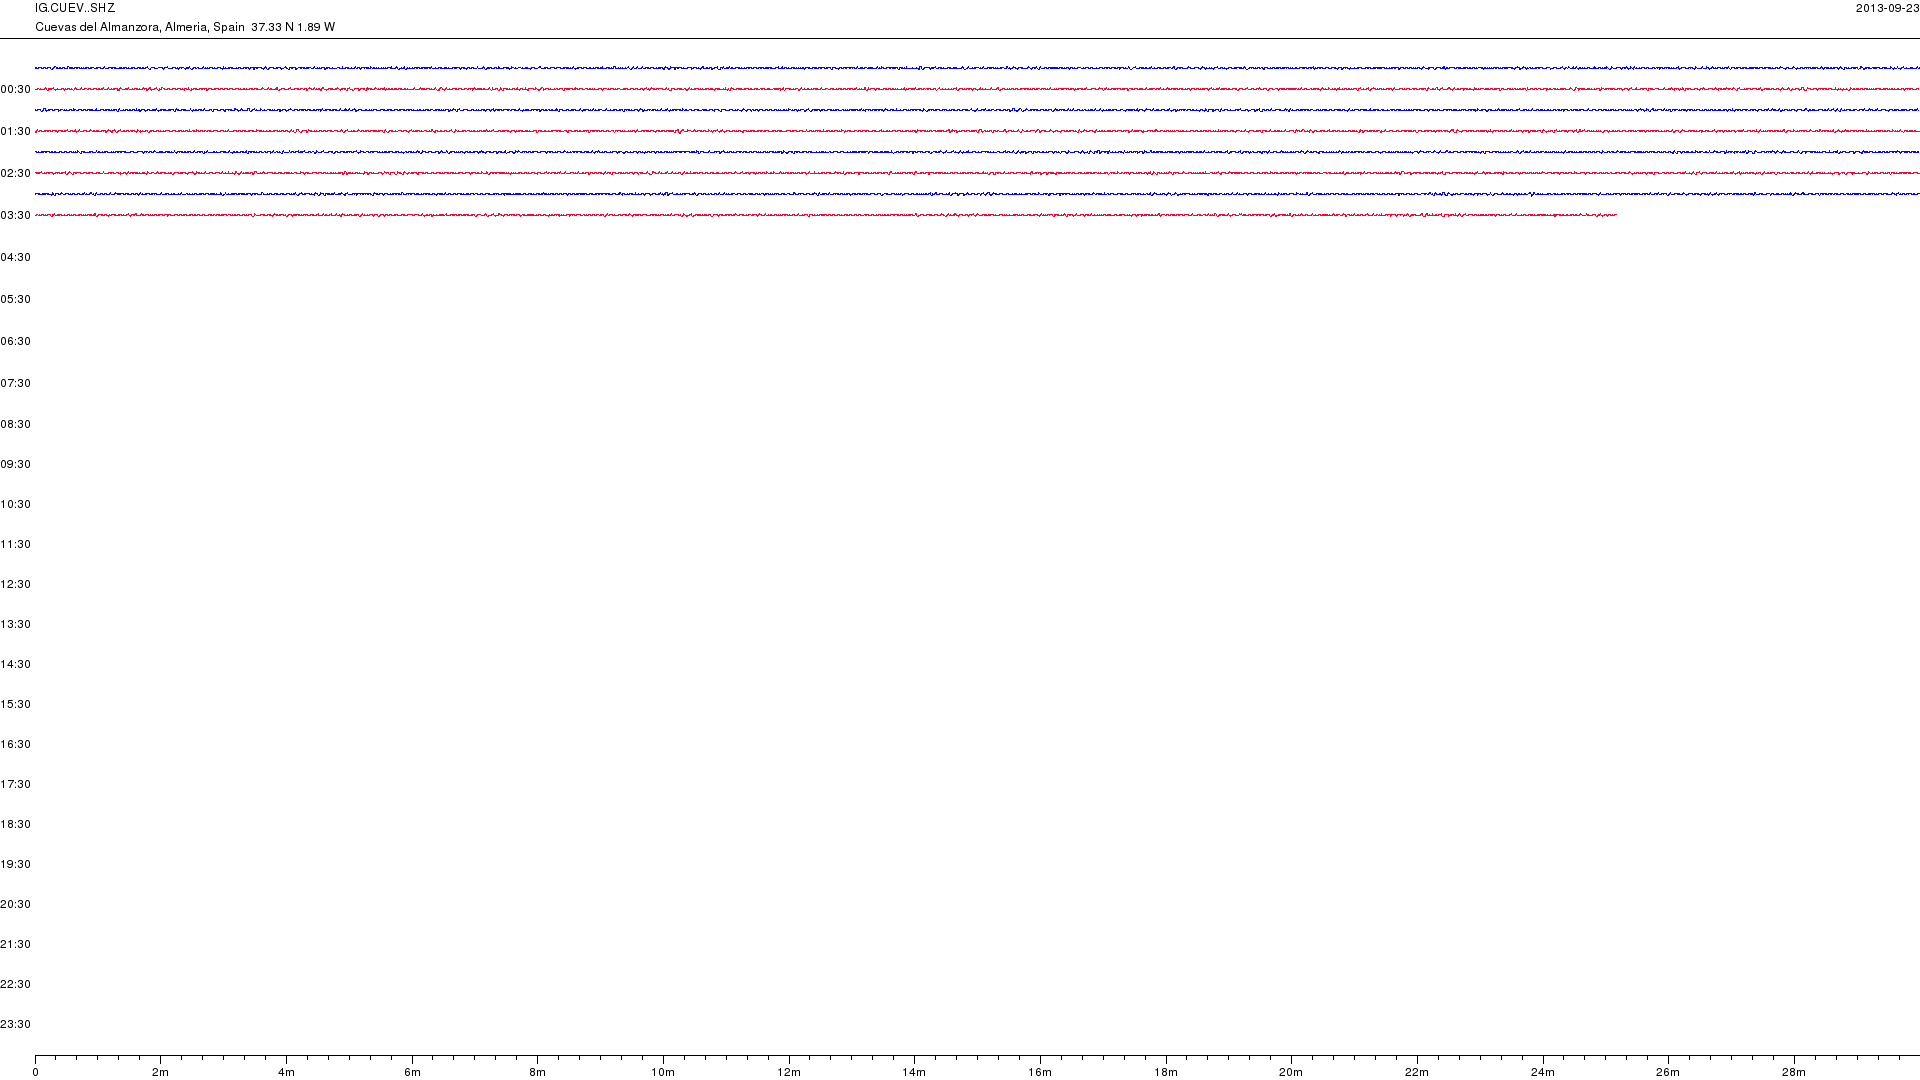Viewport: 1920px width, 1080px height.
Task: Click the 10m axis label
Action: pyautogui.click(x=663, y=1073)
